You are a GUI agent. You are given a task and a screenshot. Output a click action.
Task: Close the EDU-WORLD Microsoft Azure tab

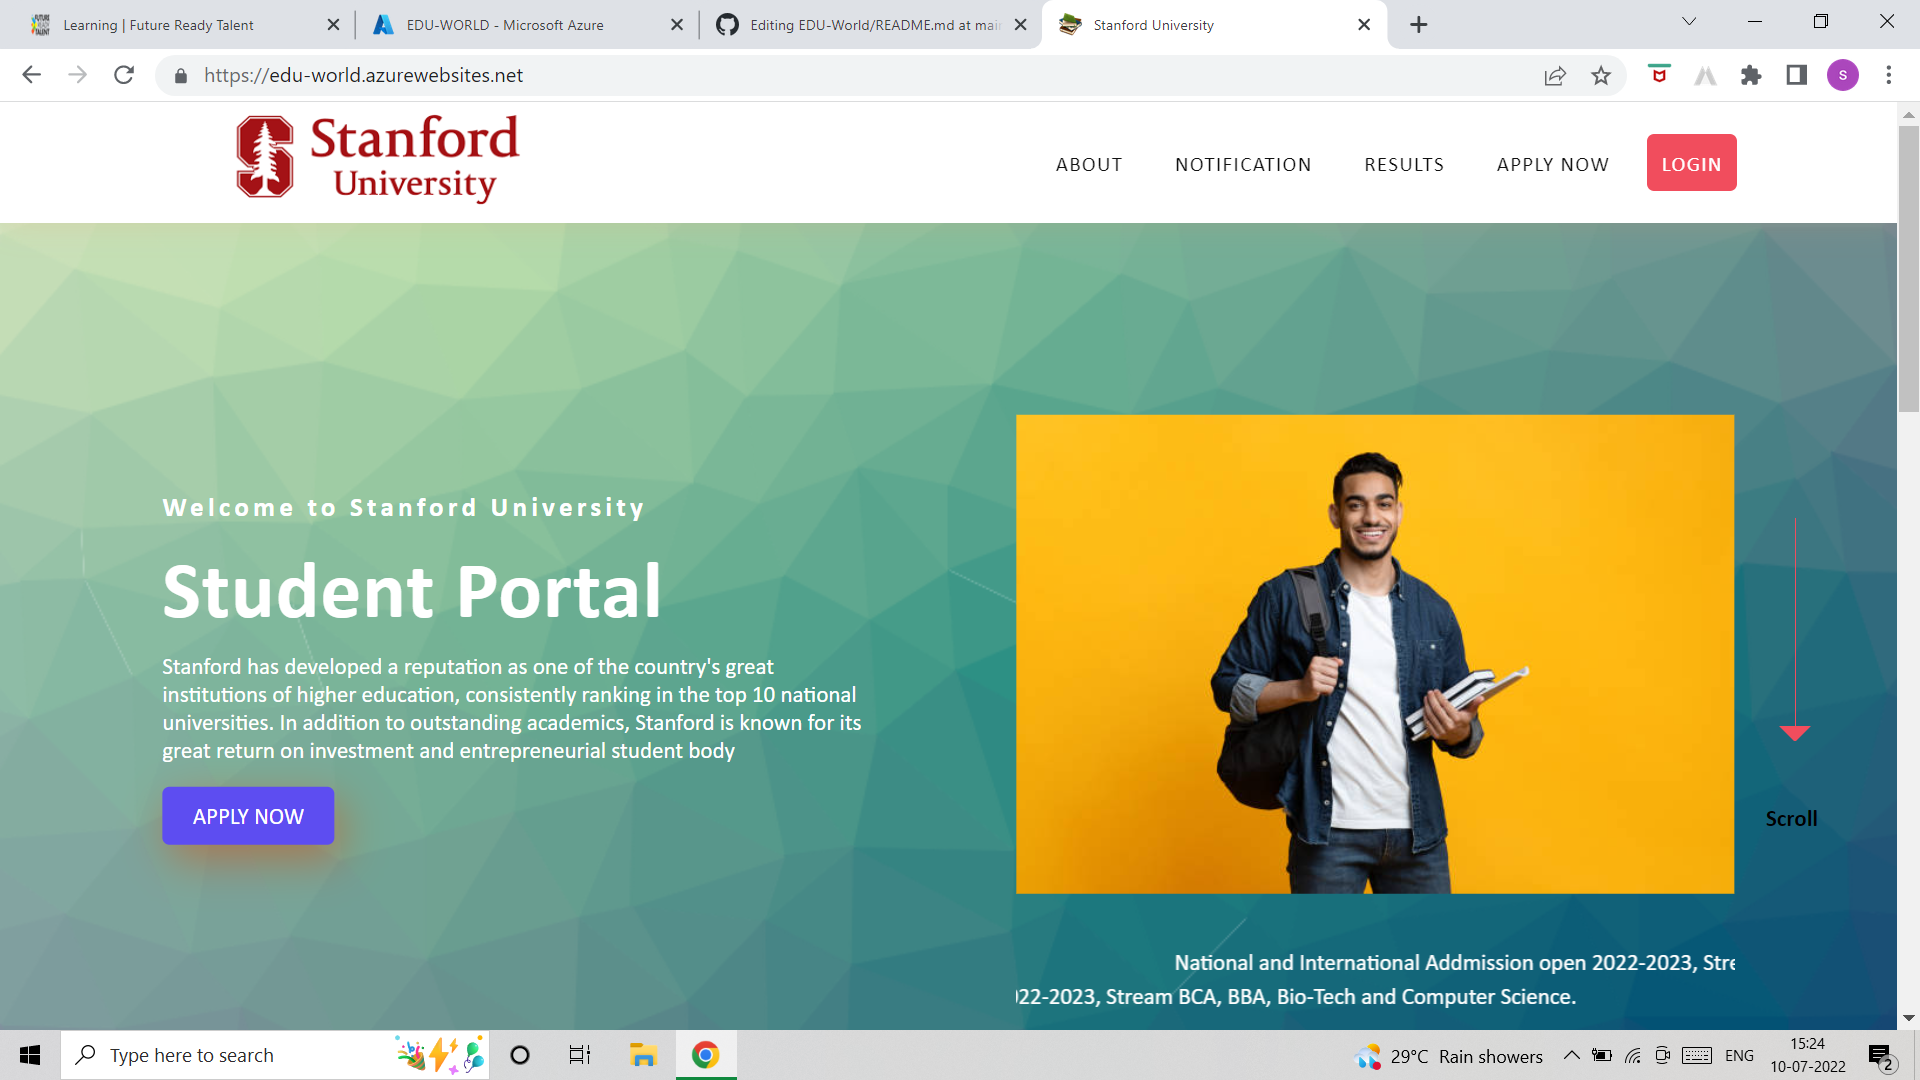click(677, 25)
